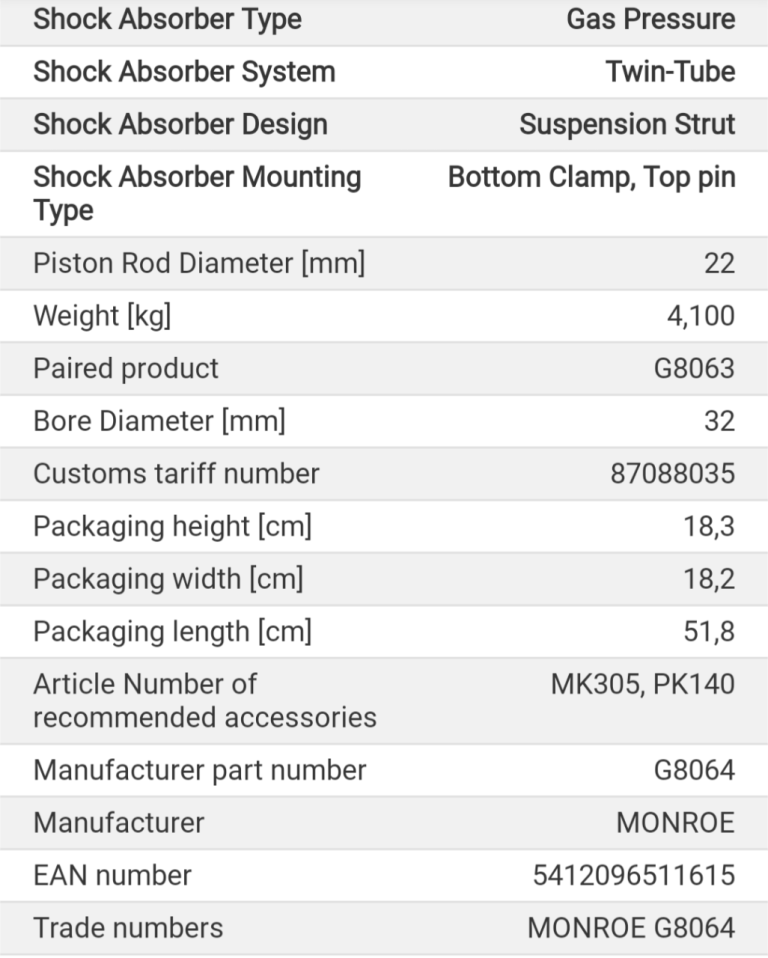This screenshot has height=958, width=768.
Task: Select Bore Diameter value 32
Action: pos(719,421)
